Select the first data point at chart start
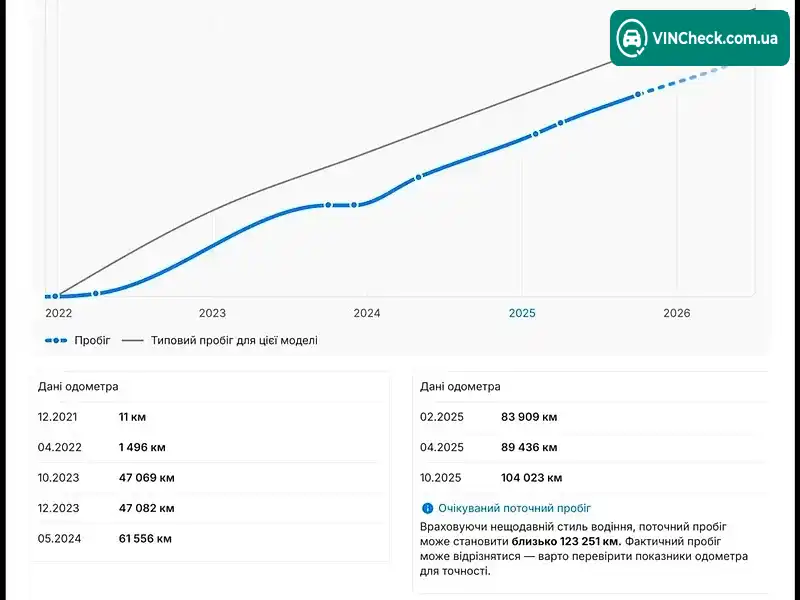The width and height of the screenshot is (800, 600). coord(56,296)
